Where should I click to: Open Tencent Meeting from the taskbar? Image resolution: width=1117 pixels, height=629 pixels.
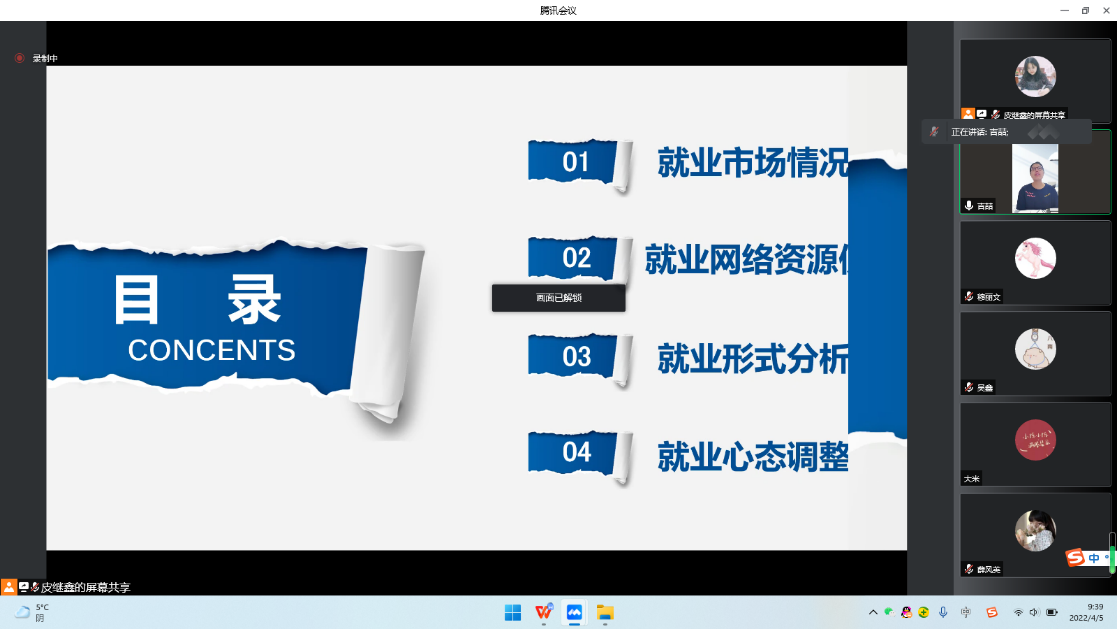point(575,612)
